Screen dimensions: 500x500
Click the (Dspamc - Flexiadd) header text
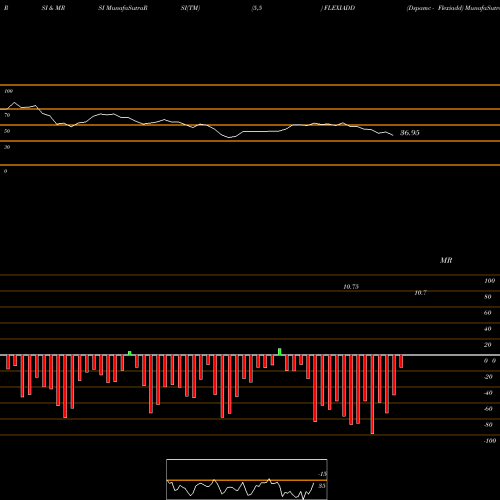(x=435, y=8)
